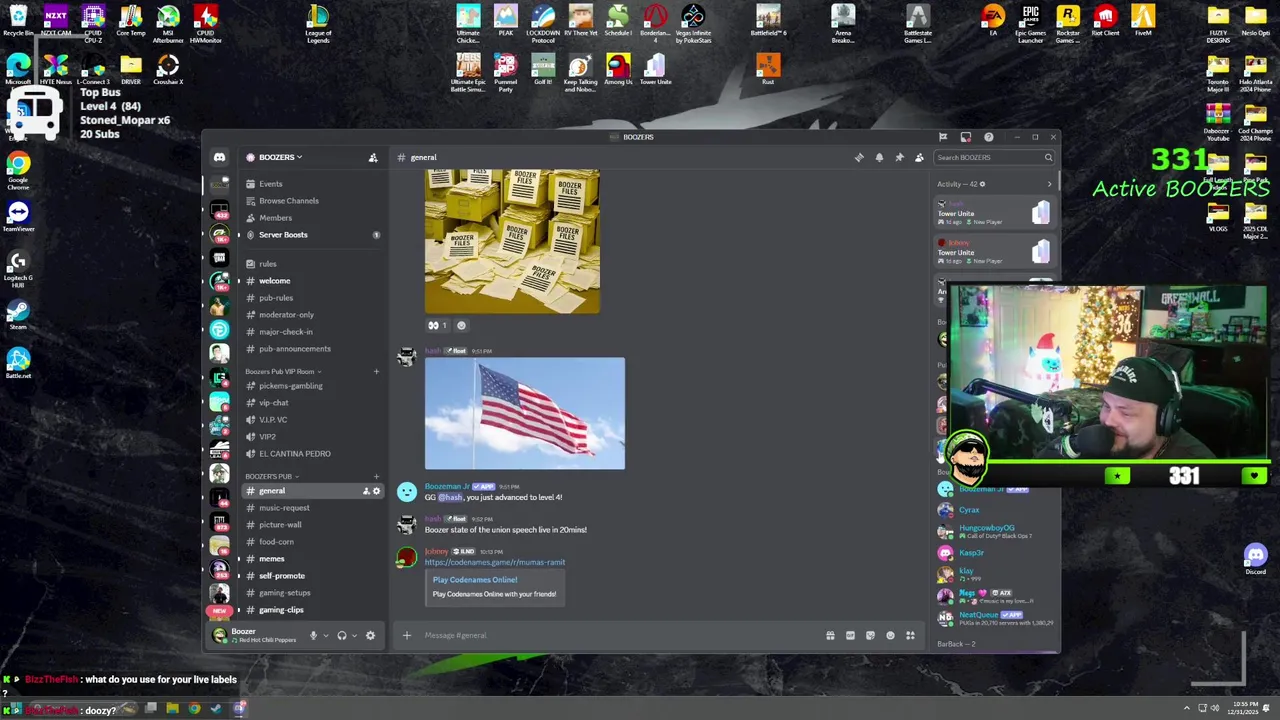Open the emoji picker icon
1280x720 pixels.
890,635
